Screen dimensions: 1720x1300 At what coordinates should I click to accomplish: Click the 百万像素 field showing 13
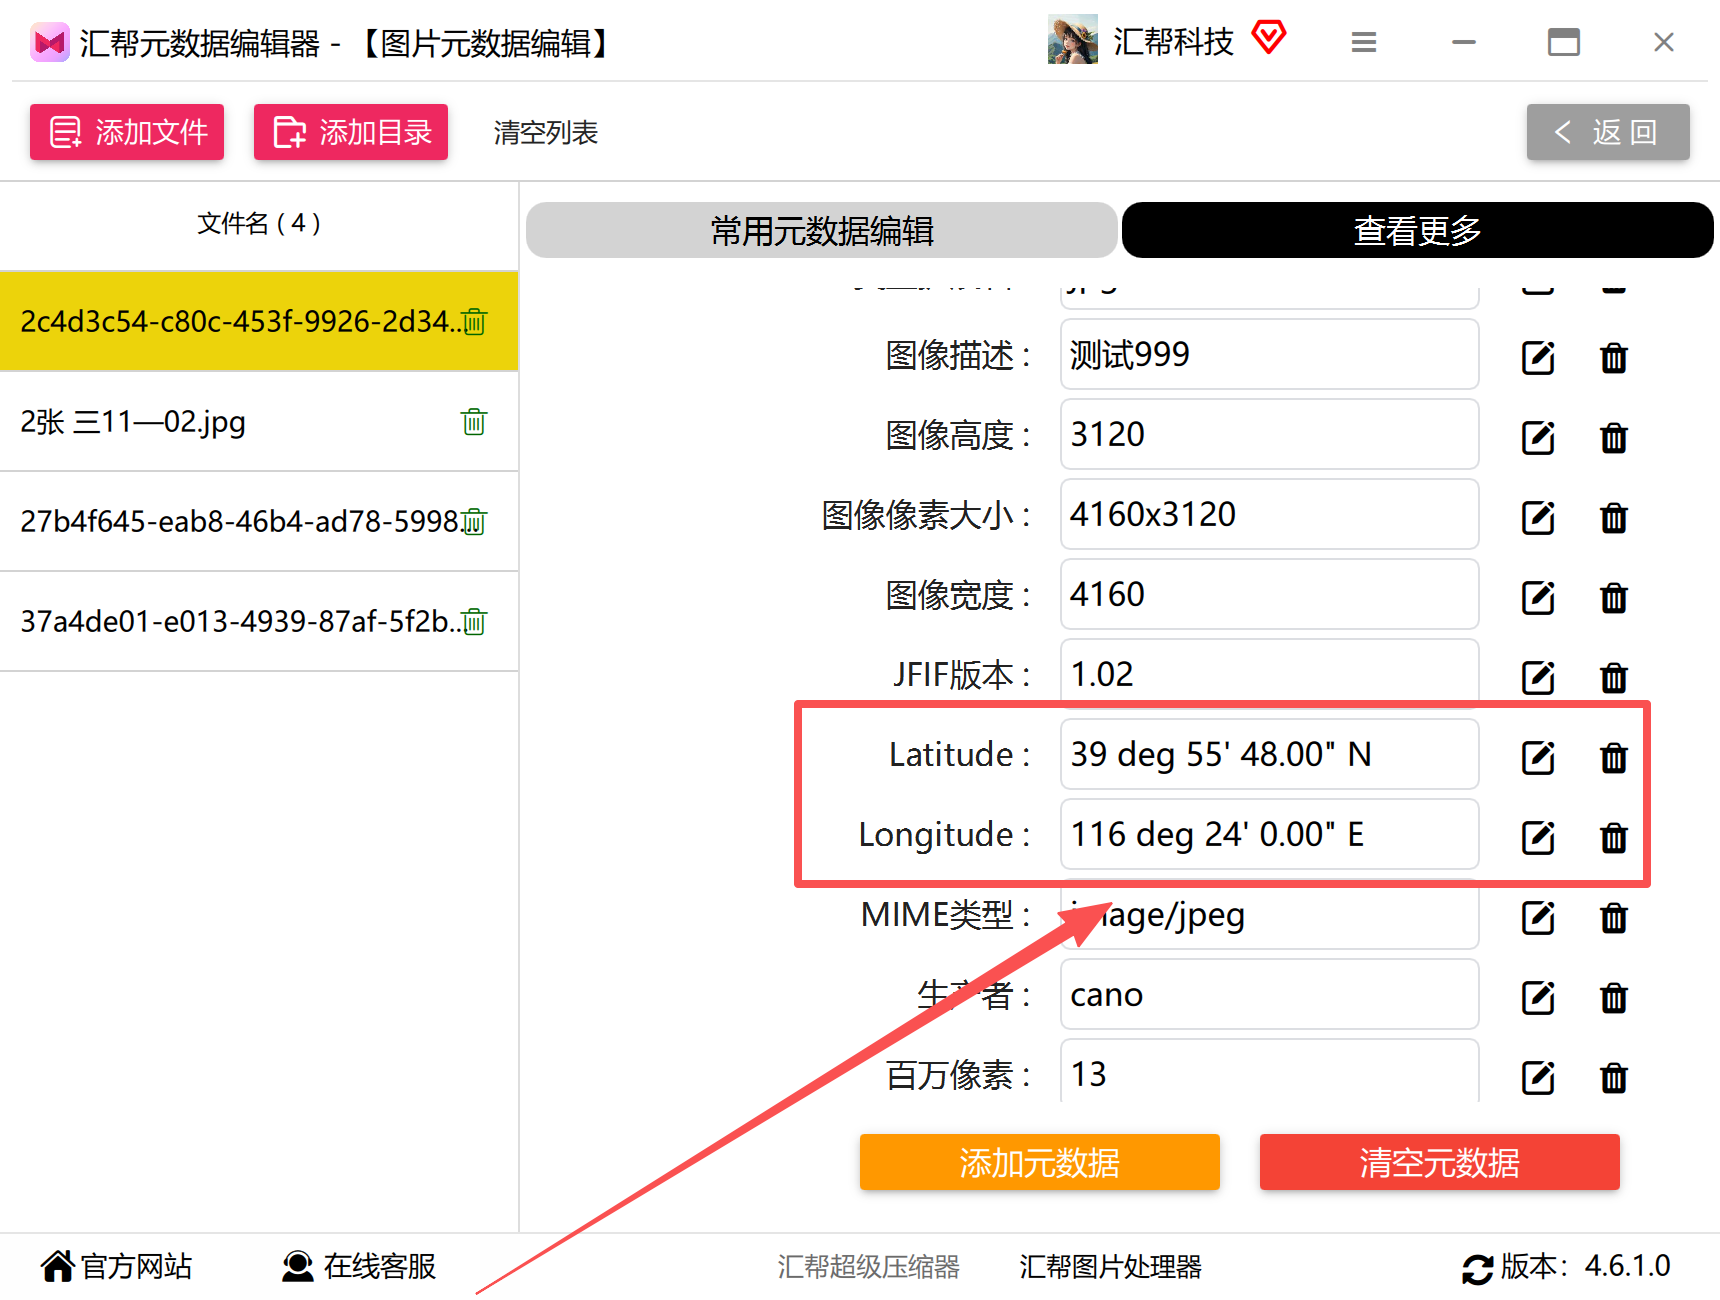1269,1072
